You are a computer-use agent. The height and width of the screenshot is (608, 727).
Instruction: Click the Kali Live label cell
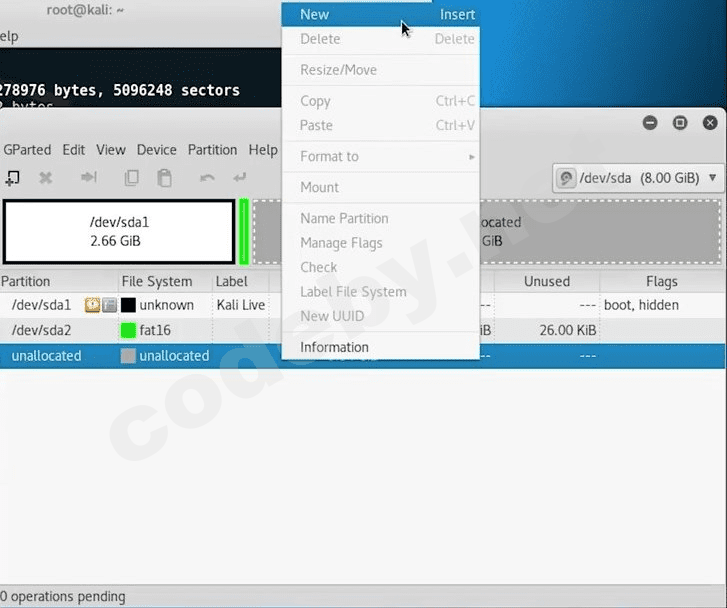(x=241, y=305)
